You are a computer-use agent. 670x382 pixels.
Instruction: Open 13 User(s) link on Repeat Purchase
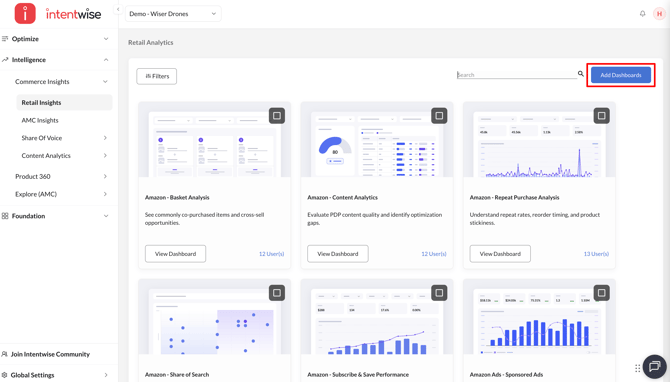click(596, 254)
